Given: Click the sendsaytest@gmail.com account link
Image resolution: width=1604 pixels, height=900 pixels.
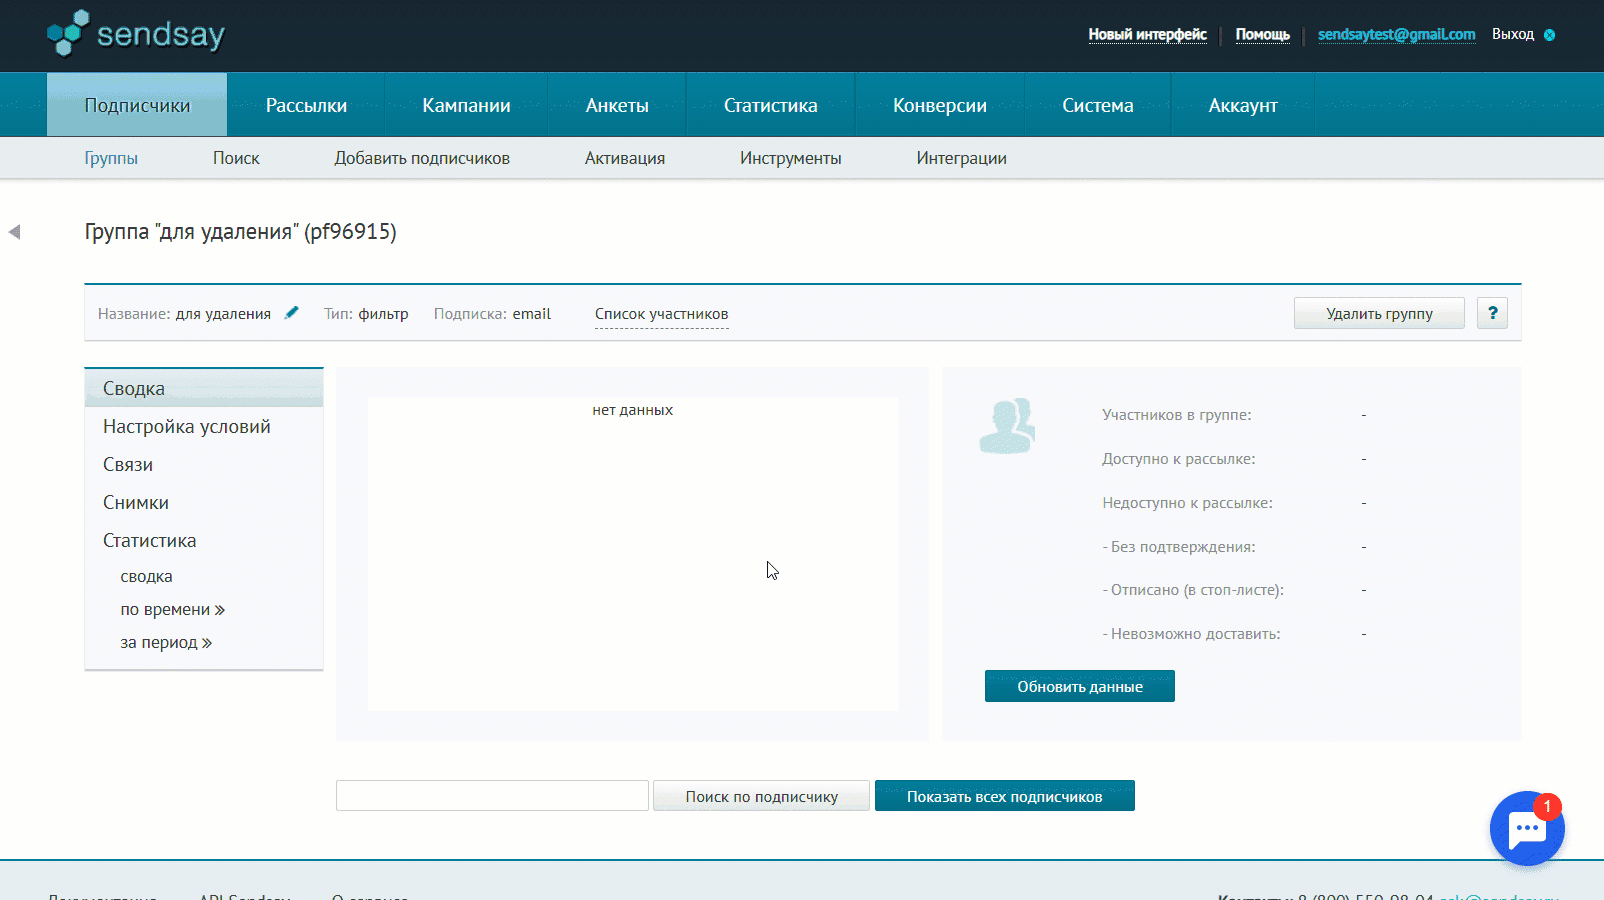Looking at the screenshot, I should pos(1396,35).
